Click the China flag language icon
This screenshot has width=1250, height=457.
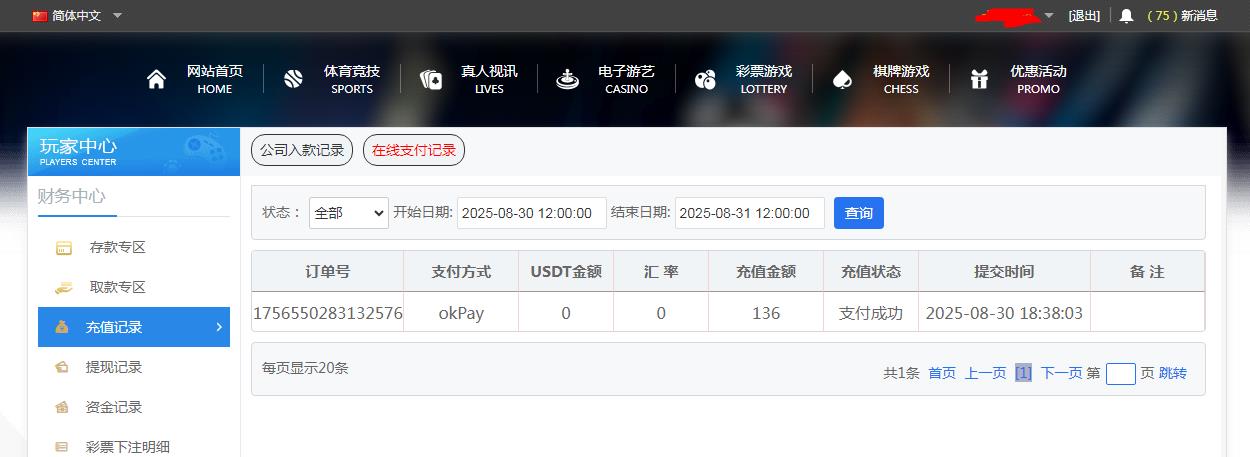pos(40,16)
